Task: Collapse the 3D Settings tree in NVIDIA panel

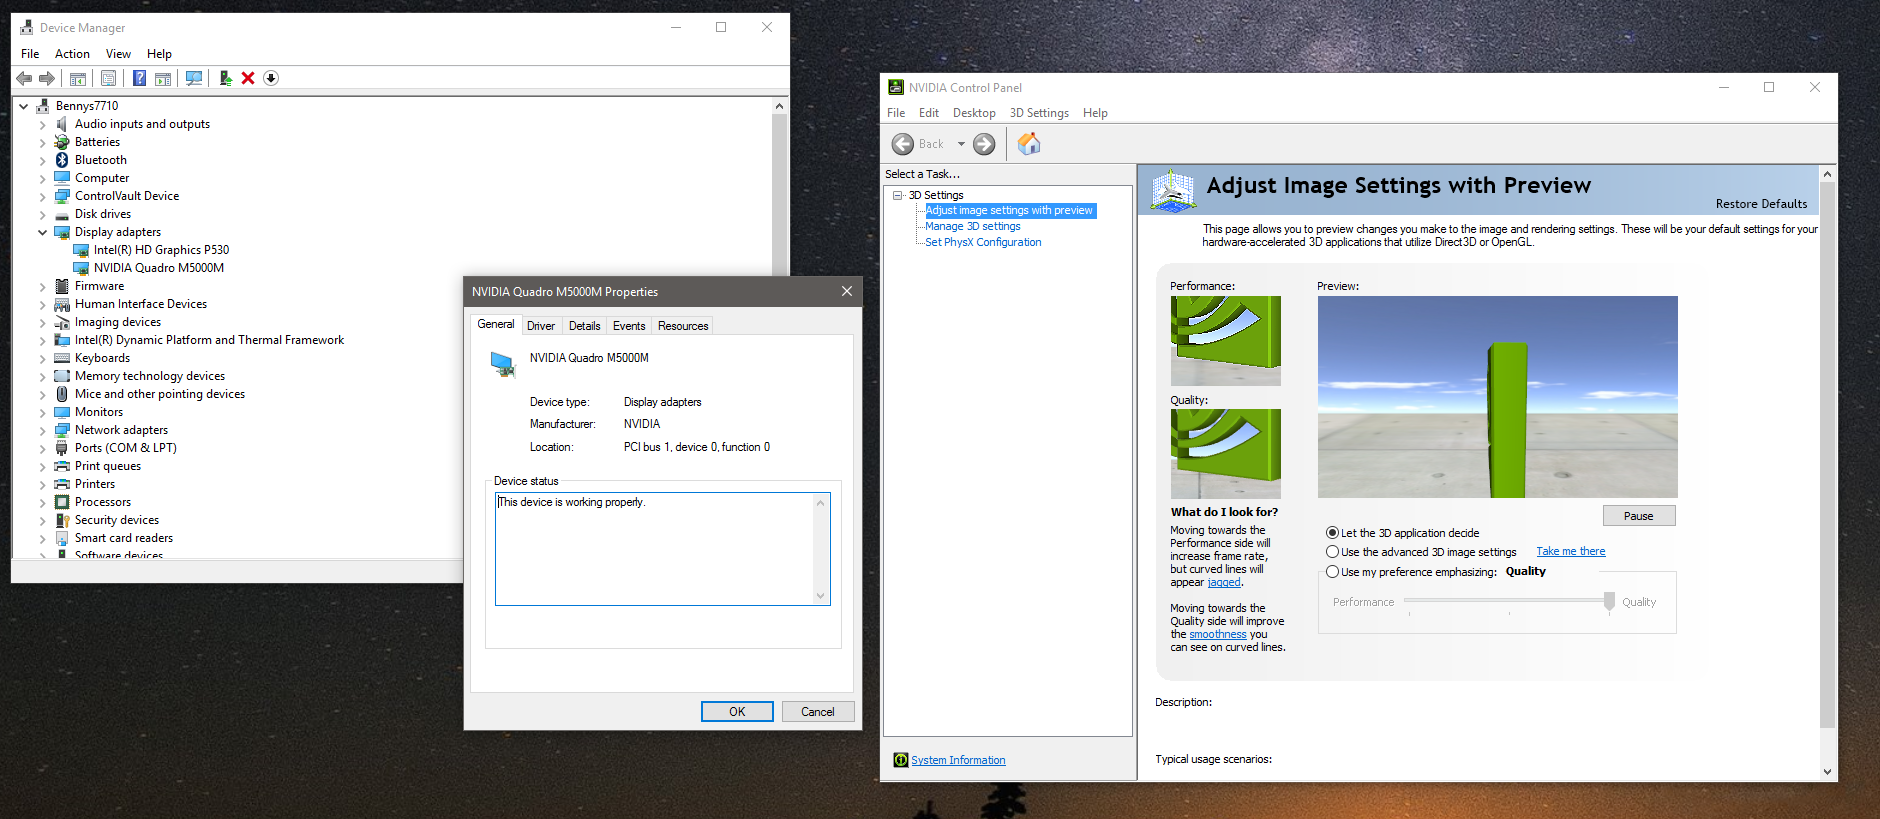Action: click(898, 195)
